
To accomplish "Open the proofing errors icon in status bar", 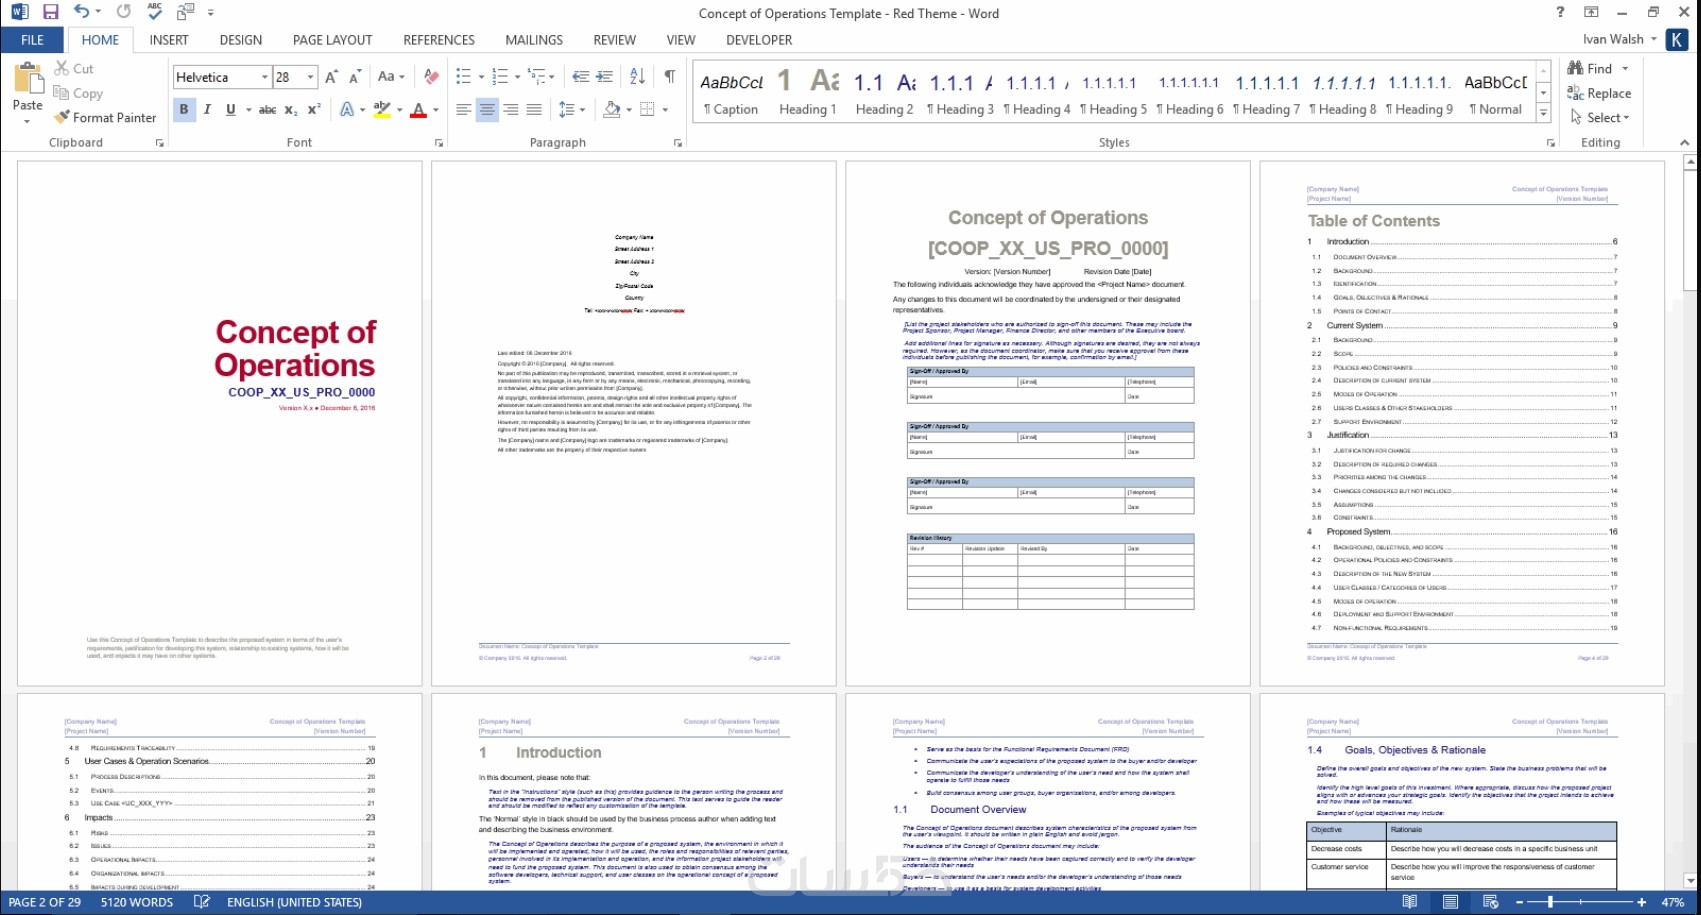I will coord(202,902).
